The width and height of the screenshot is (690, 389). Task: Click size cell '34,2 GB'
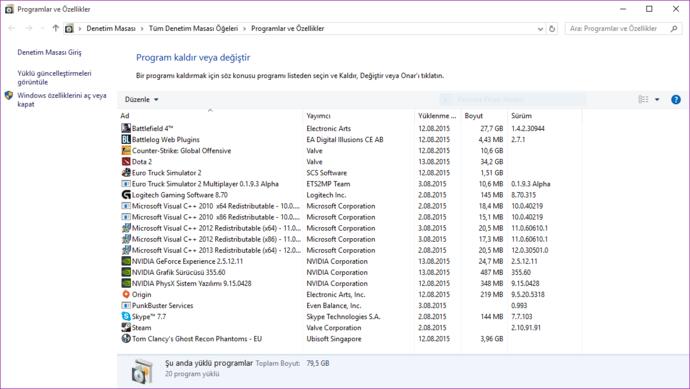click(492, 161)
